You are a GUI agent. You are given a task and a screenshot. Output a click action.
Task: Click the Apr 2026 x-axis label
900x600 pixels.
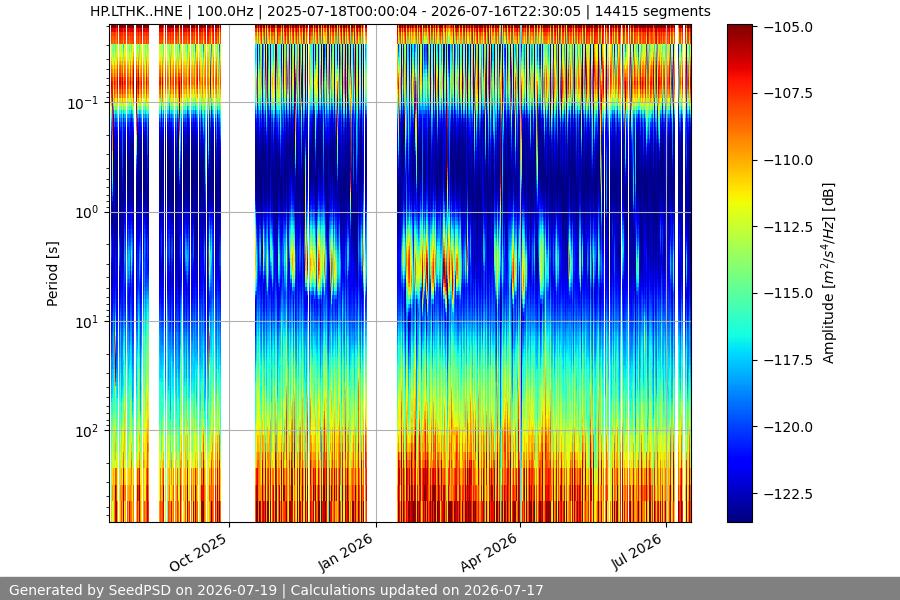pyautogui.click(x=488, y=553)
